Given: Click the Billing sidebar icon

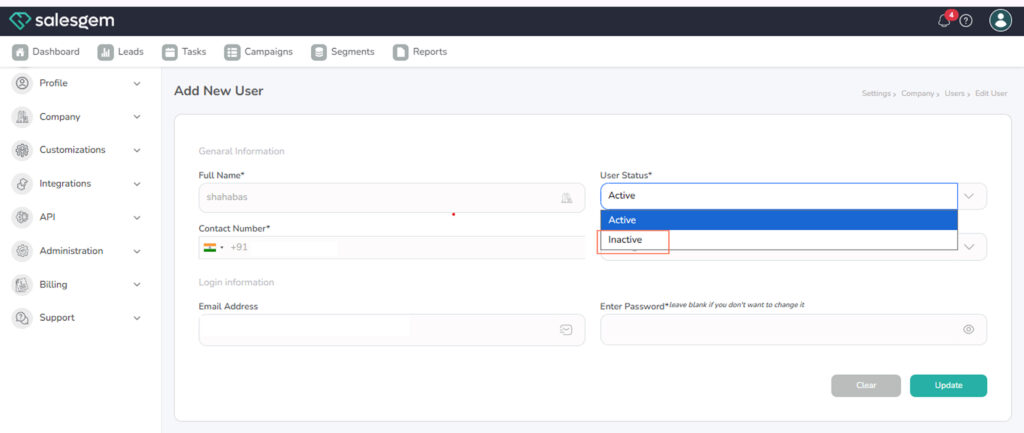Looking at the screenshot, I should tap(22, 285).
